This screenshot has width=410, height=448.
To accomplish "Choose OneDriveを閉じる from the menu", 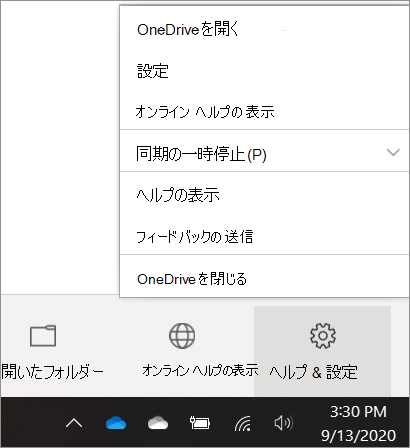I will click(x=265, y=278).
